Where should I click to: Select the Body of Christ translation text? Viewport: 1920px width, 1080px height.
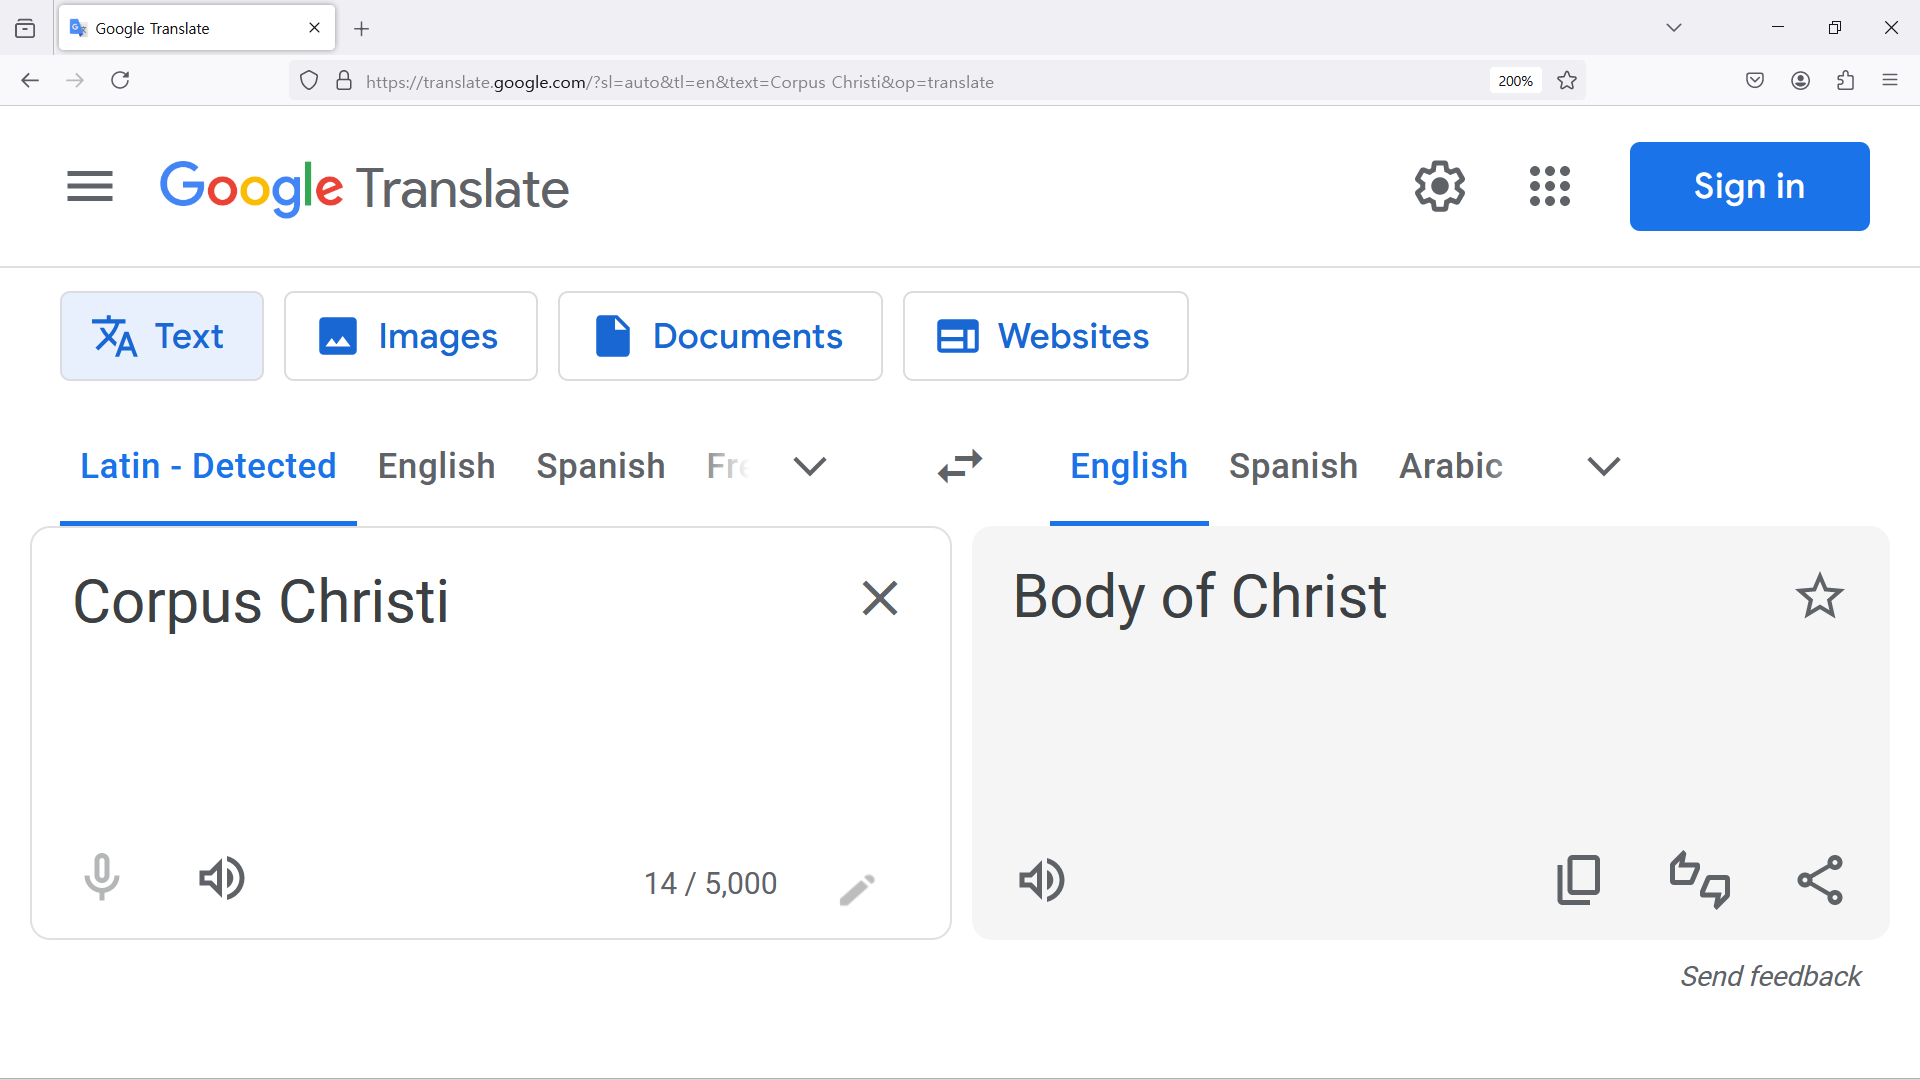click(x=1200, y=597)
